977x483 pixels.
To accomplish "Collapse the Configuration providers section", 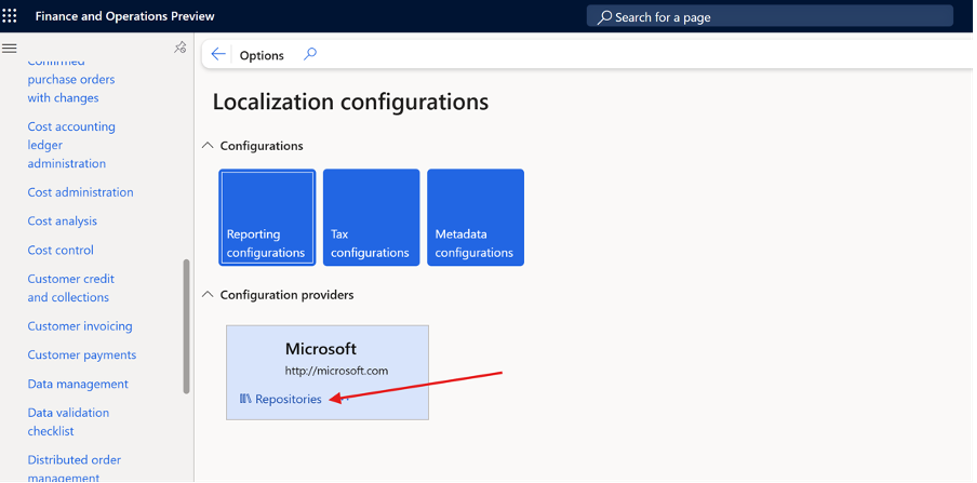I will (208, 294).
